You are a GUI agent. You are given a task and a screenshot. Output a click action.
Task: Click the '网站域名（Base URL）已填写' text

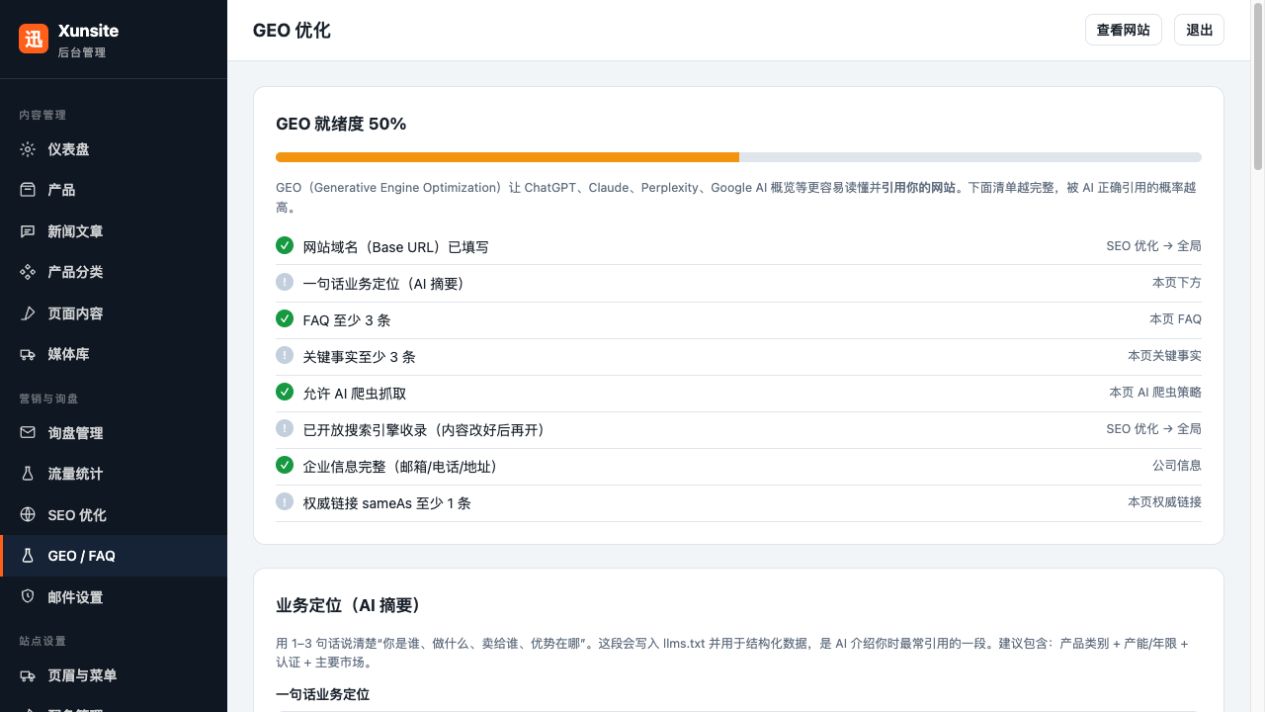point(396,246)
